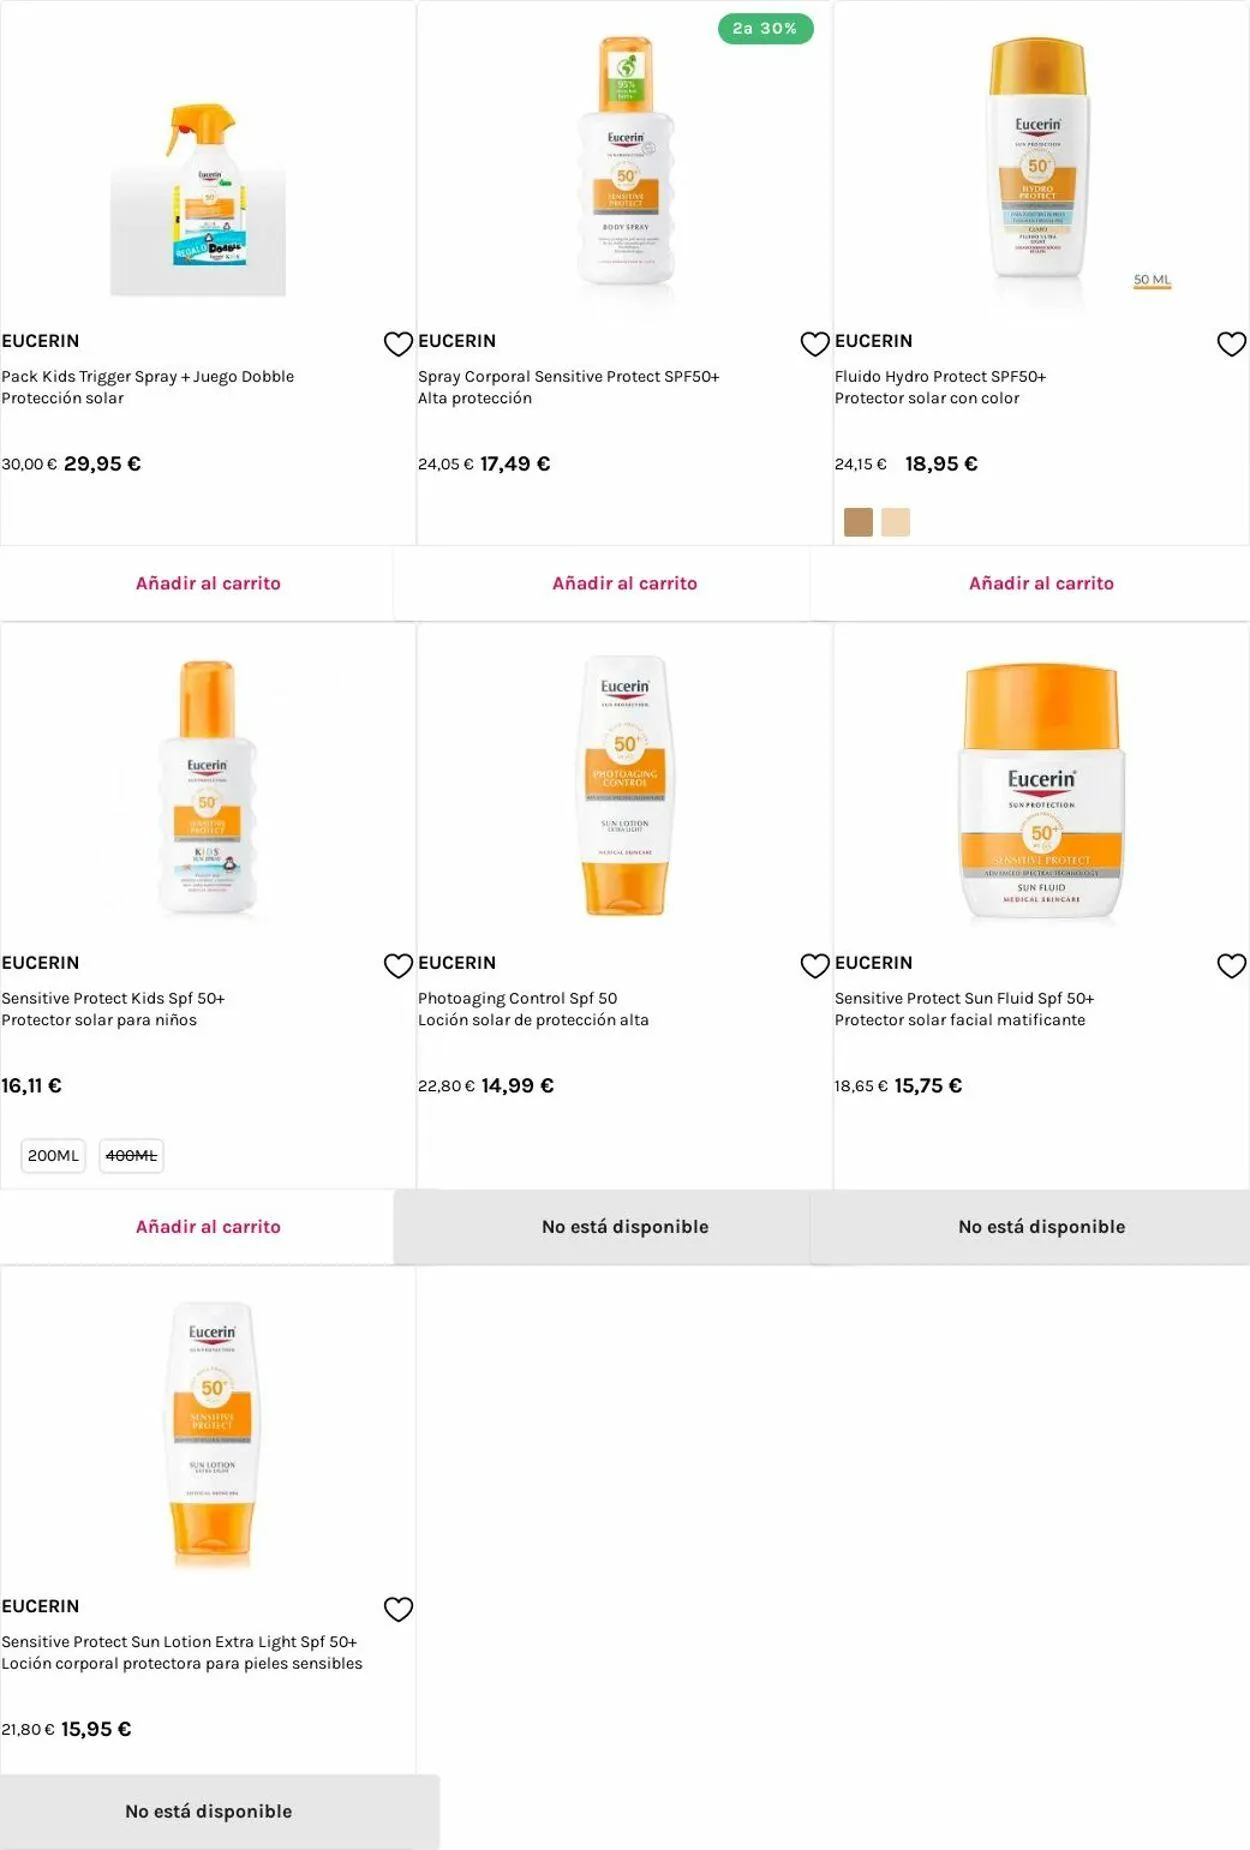Wishlist the Sensitive Protect Sun Fluid heart
This screenshot has height=1850, width=1250.
[x=1231, y=965]
